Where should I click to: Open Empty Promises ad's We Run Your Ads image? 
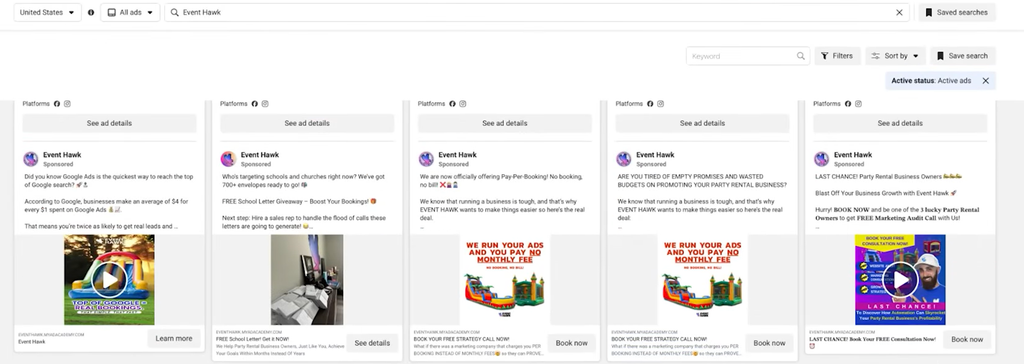pyautogui.click(x=702, y=280)
